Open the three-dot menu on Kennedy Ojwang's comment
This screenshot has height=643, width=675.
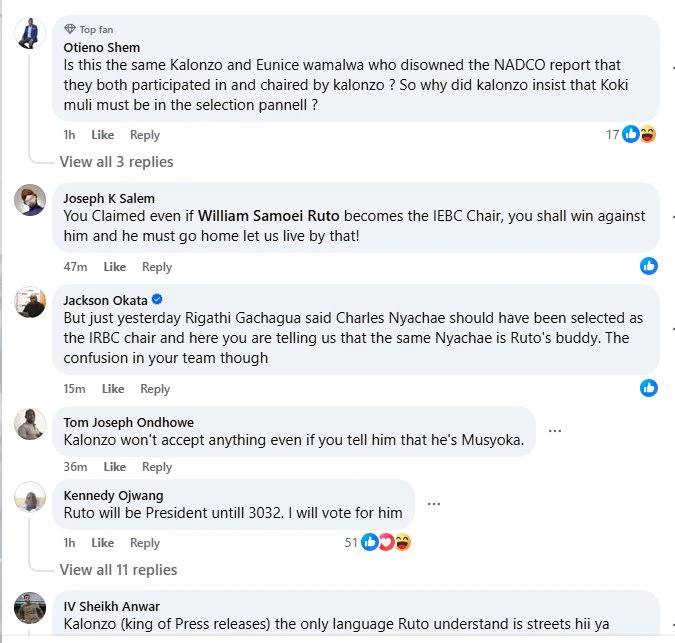coord(434,504)
